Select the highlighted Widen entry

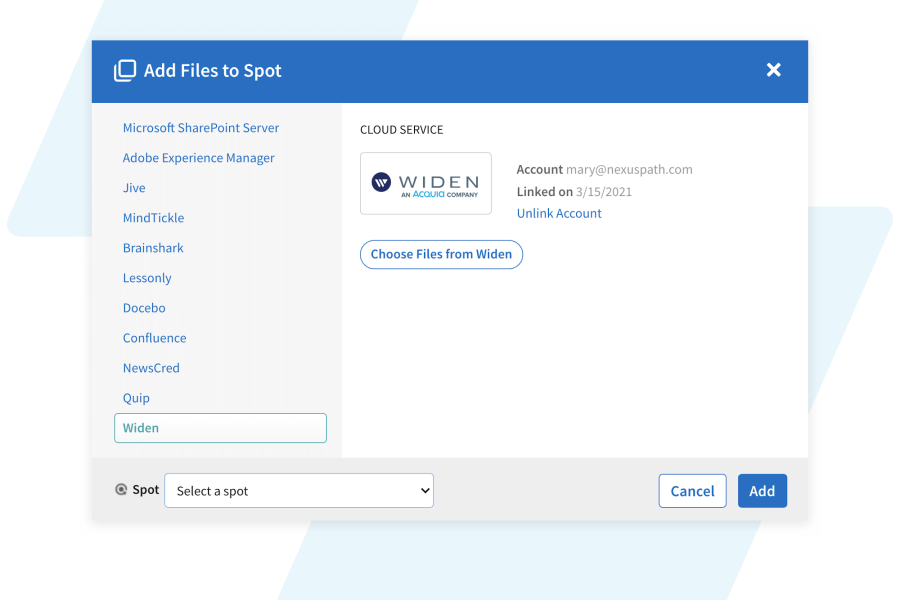point(220,428)
